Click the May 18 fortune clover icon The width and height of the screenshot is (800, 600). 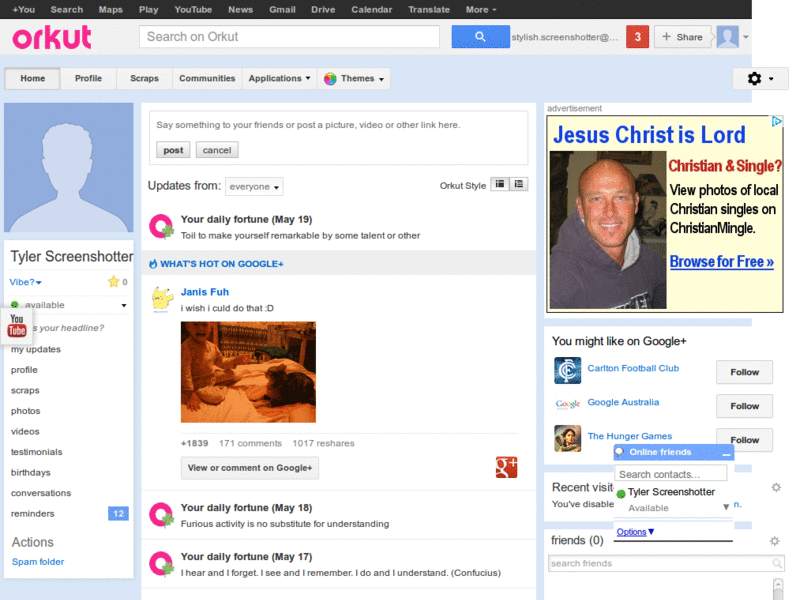[161, 515]
